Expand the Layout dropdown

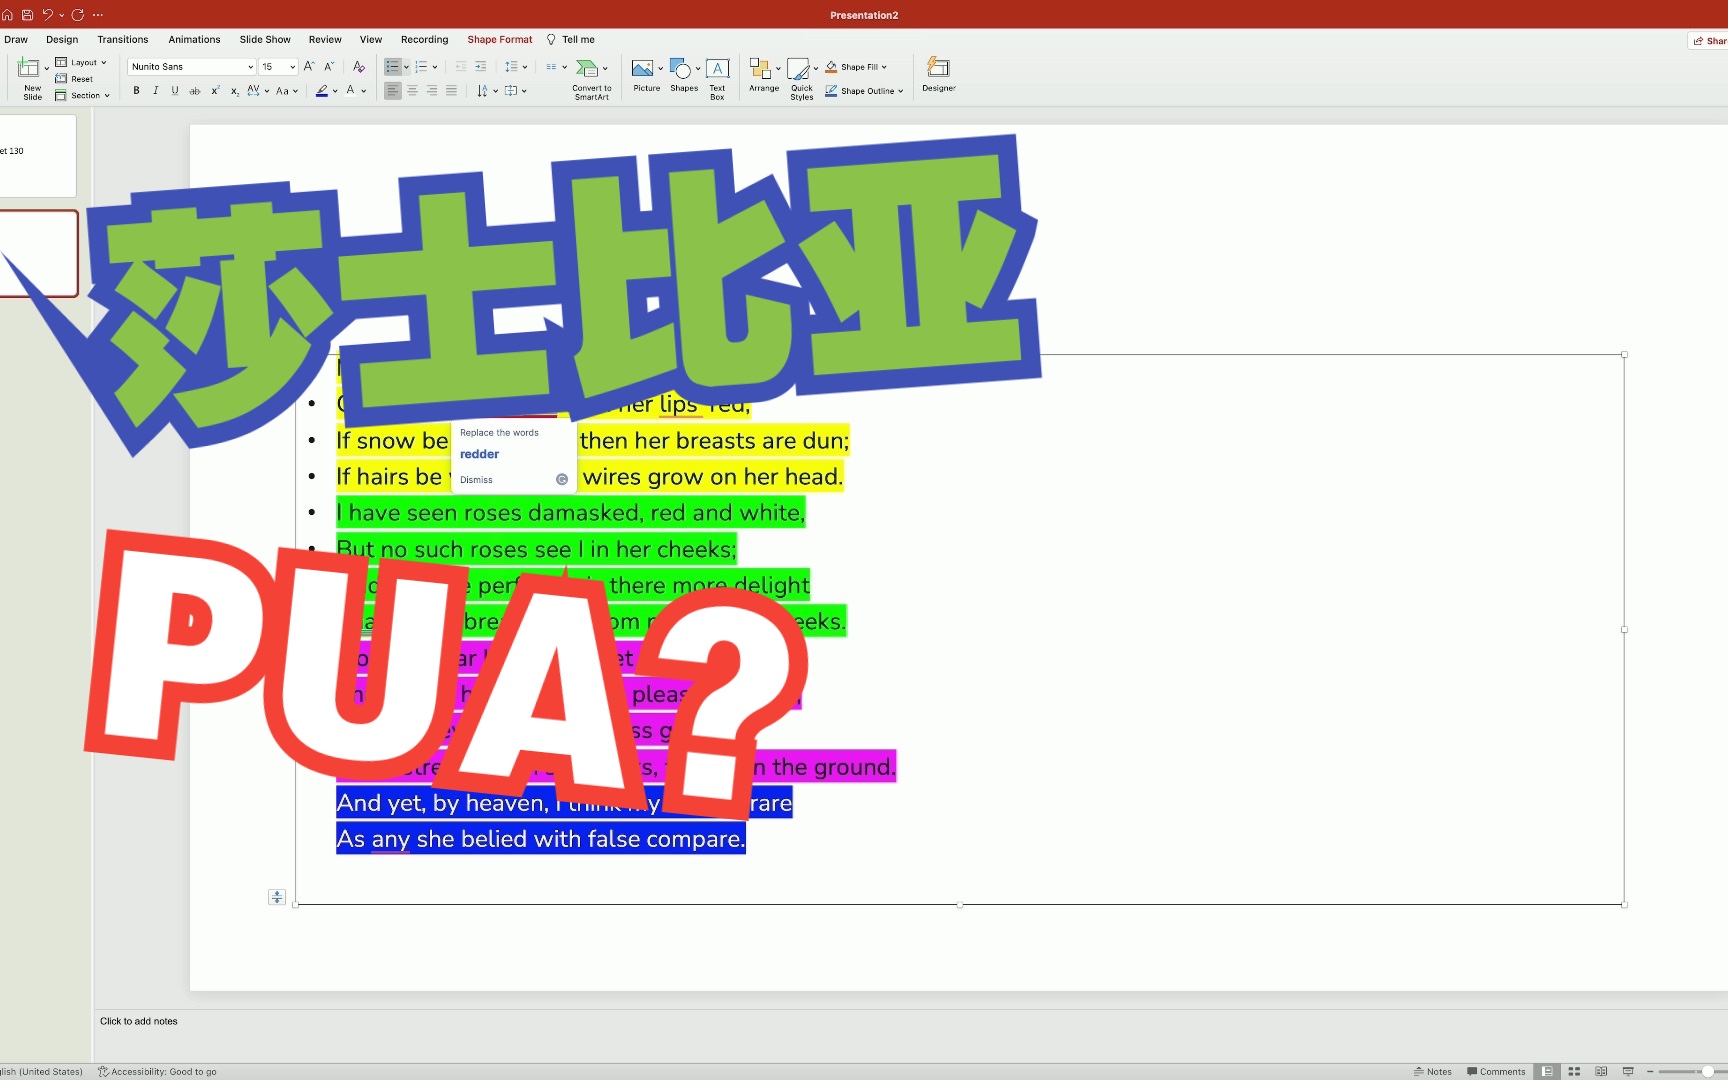coord(81,62)
